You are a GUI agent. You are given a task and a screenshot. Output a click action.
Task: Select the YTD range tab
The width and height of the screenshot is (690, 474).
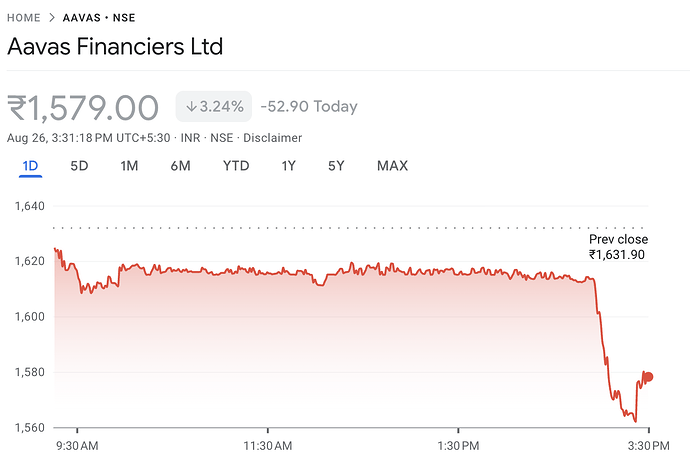[236, 166]
